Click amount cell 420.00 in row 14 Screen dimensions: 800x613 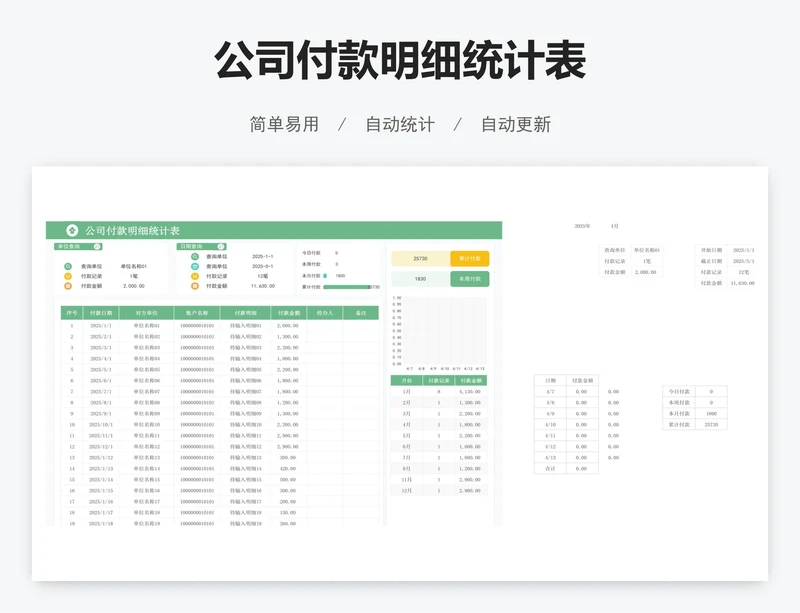pyautogui.click(x=288, y=469)
